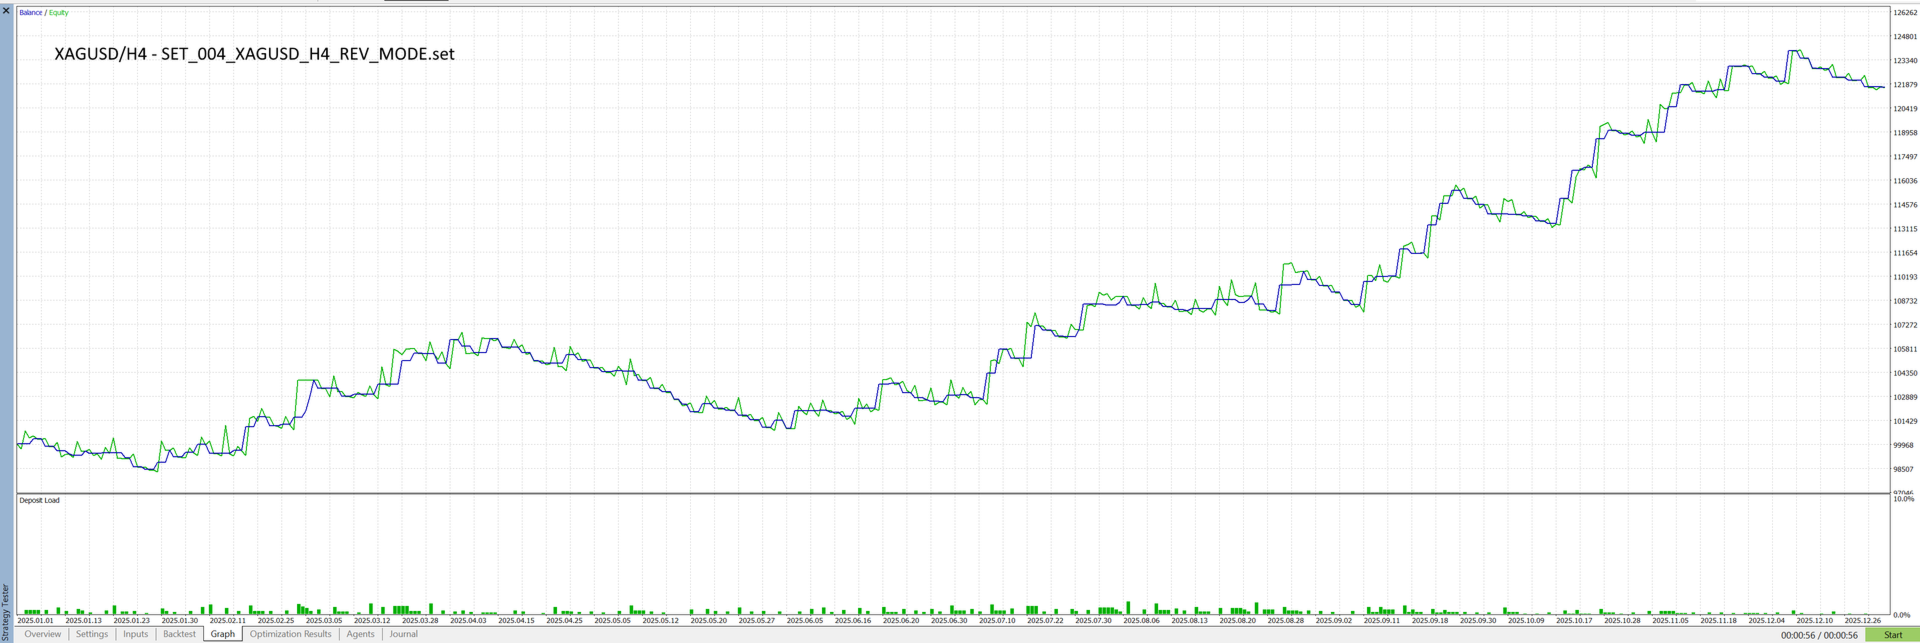Screen dimensions: 1920x643
Task: Click the 2025.12.26 date label
Action: tap(1863, 621)
